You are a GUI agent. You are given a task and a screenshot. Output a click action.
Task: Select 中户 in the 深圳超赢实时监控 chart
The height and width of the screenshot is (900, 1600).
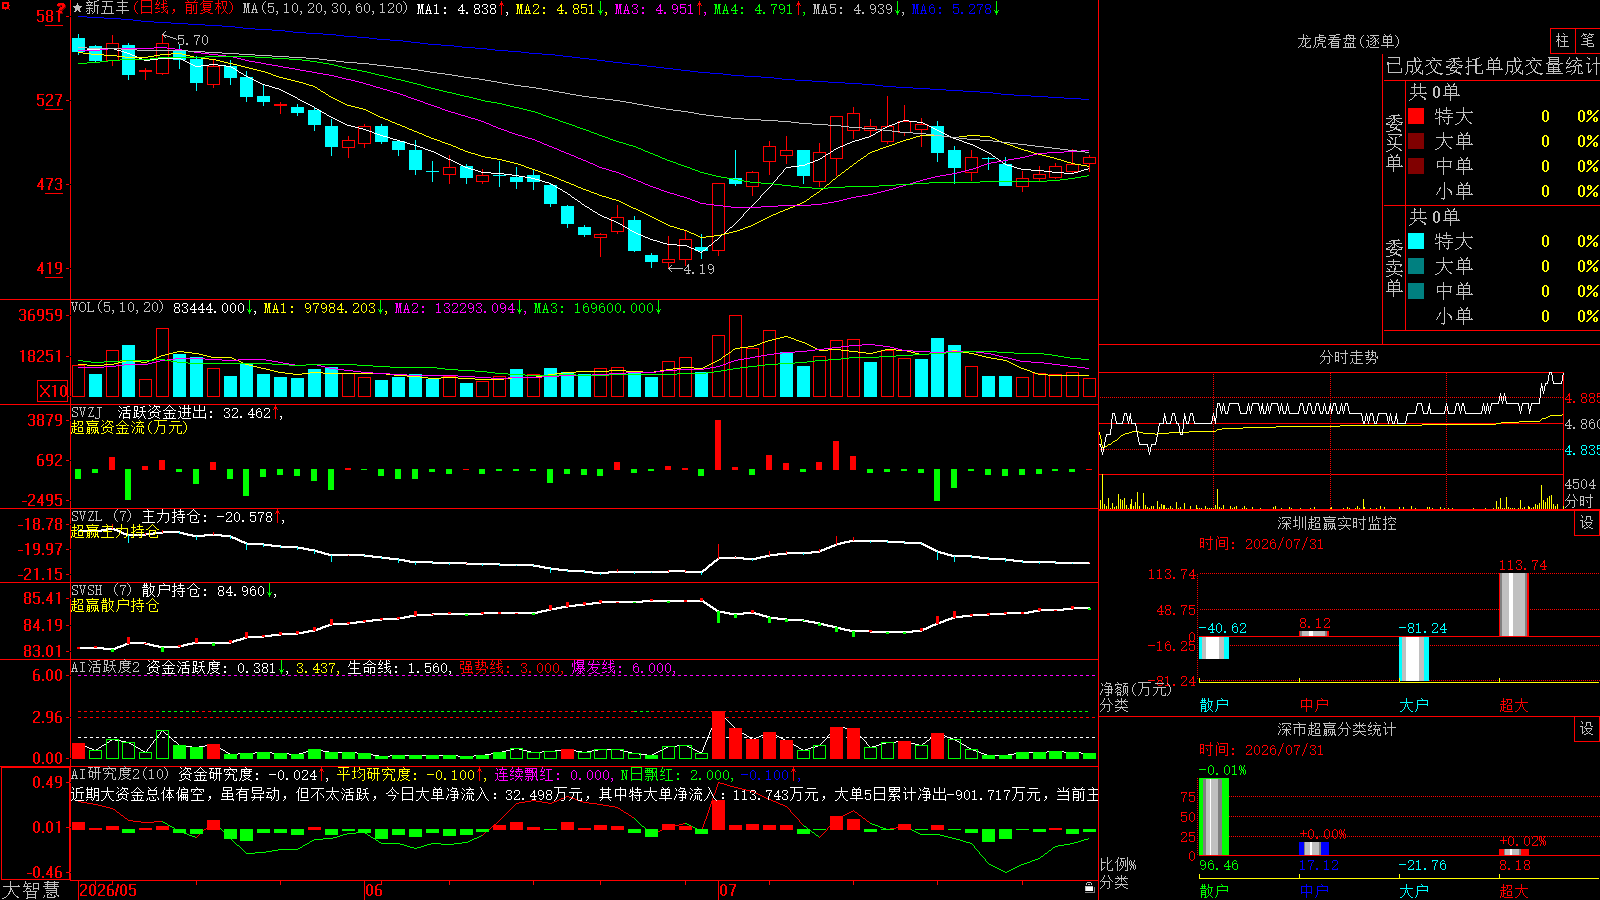[x=1314, y=705]
